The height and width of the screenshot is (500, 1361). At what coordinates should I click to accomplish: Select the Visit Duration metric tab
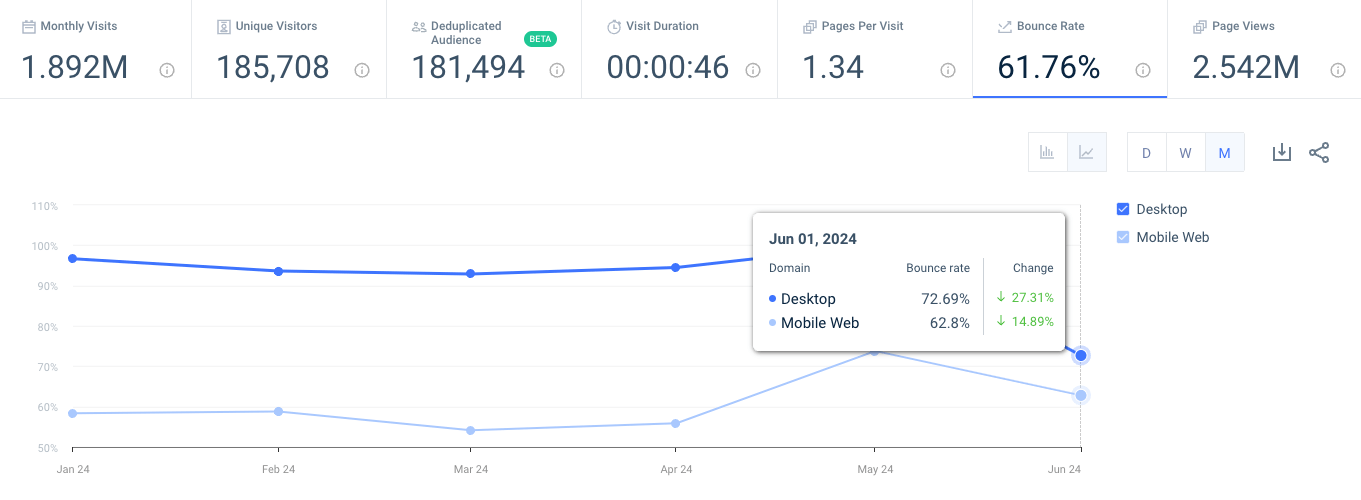click(679, 50)
